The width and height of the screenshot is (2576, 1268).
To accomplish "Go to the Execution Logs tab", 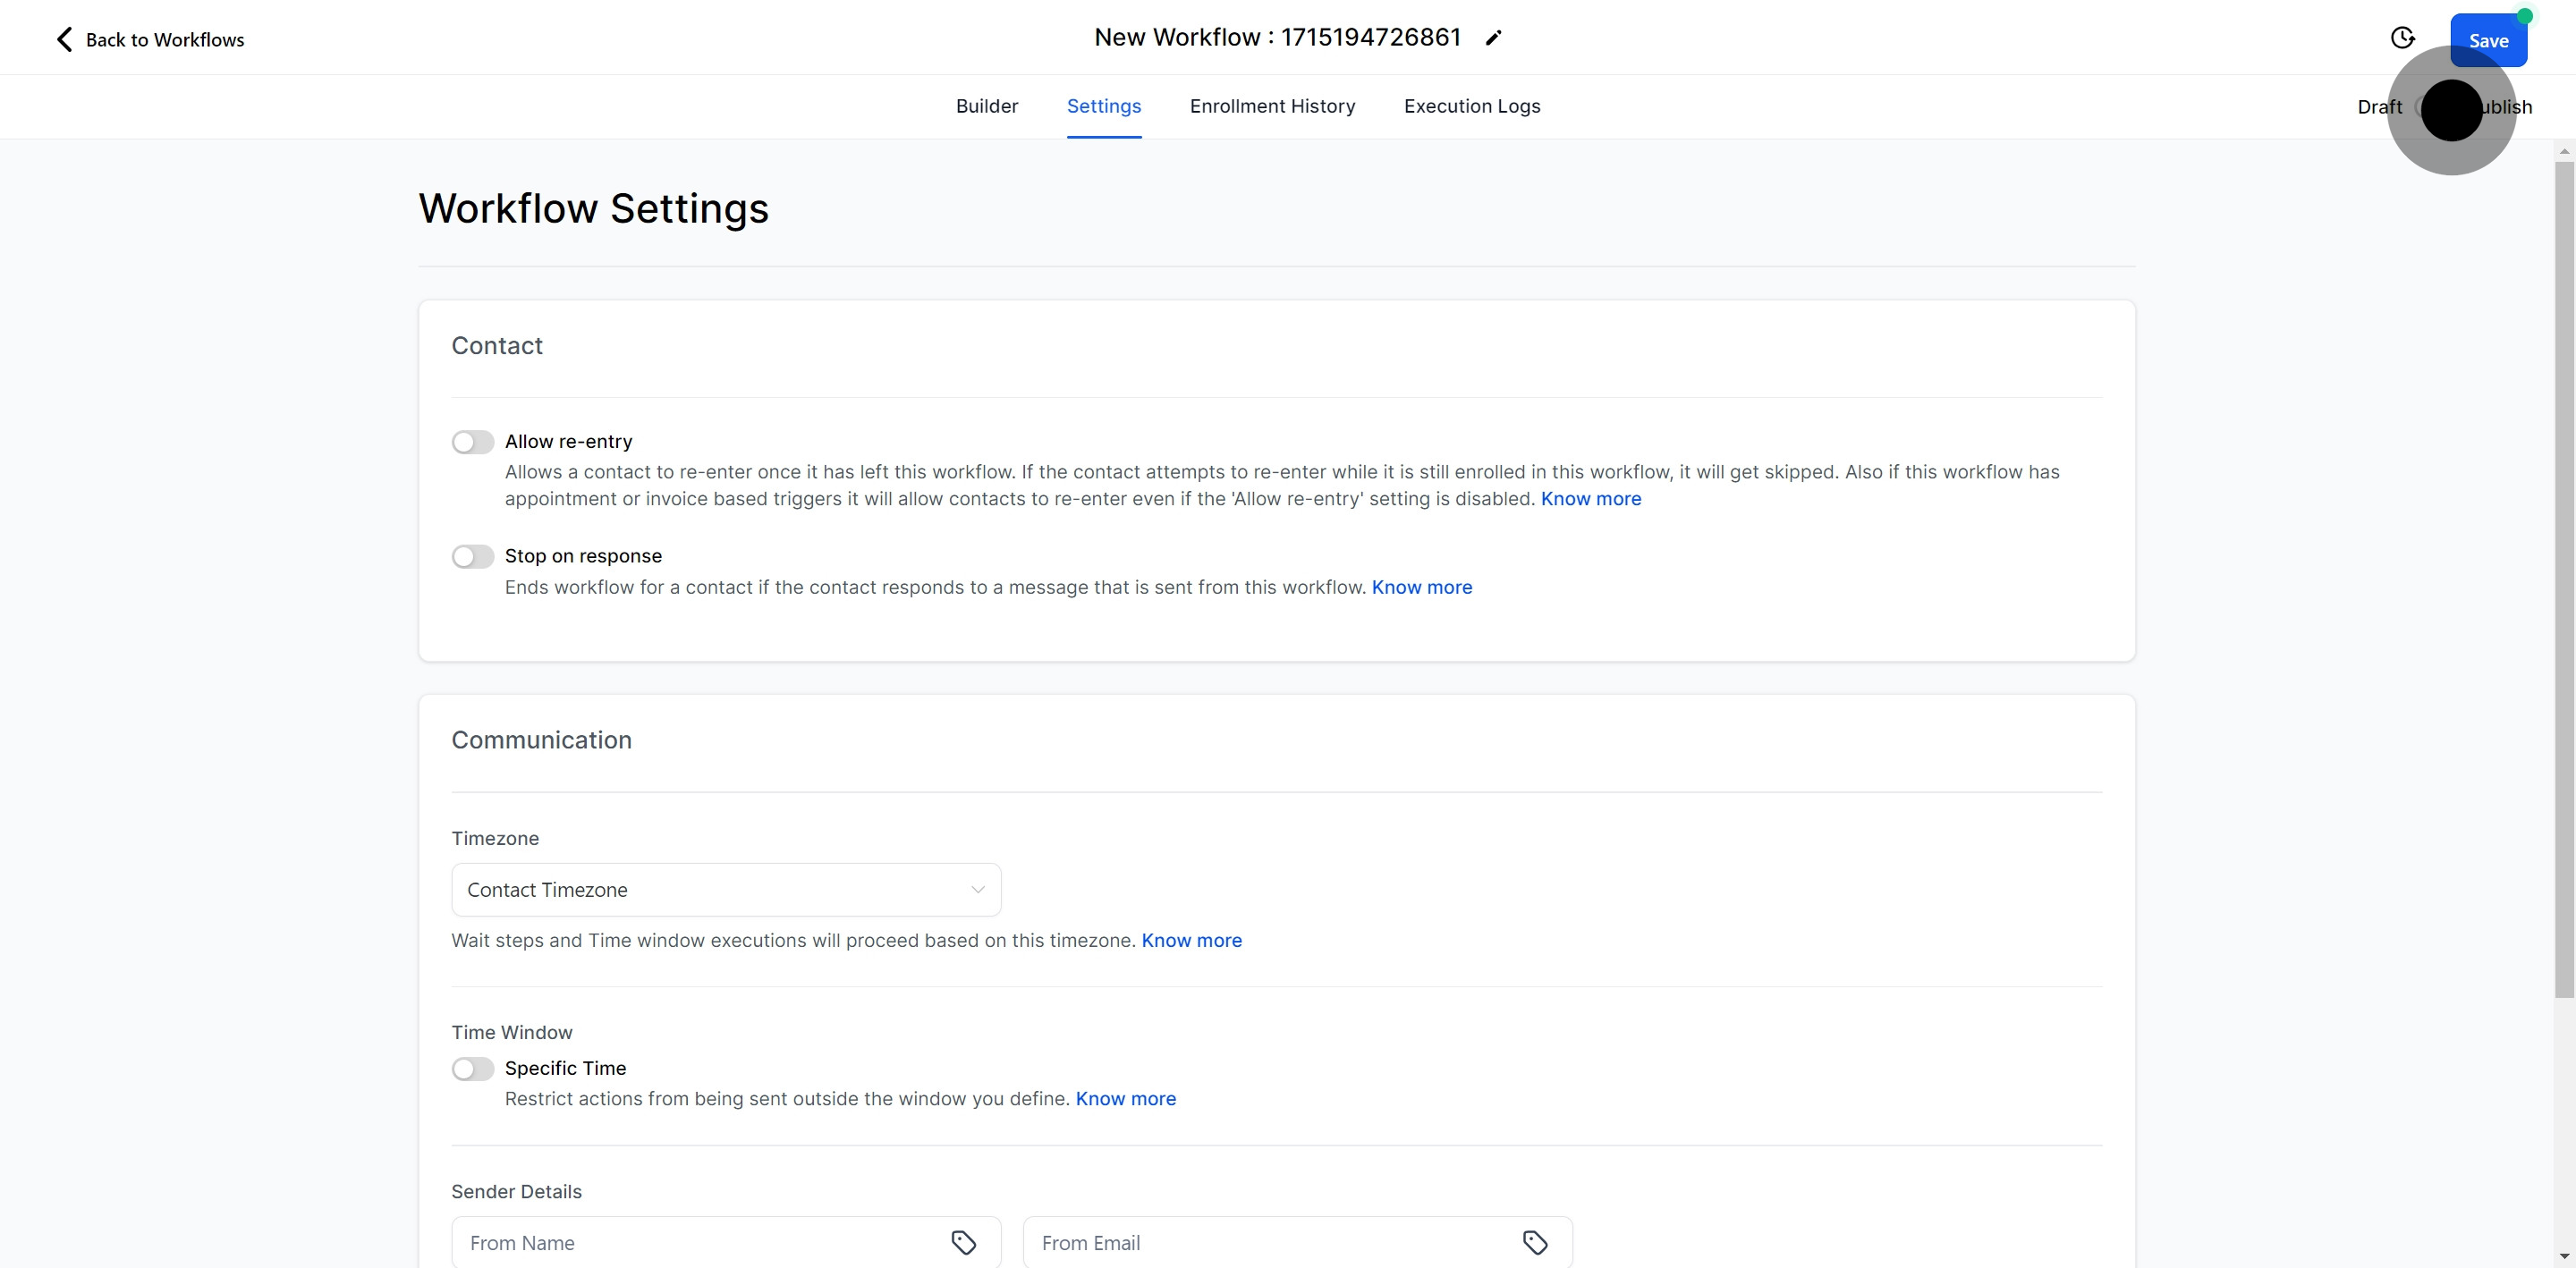I will tap(1471, 106).
